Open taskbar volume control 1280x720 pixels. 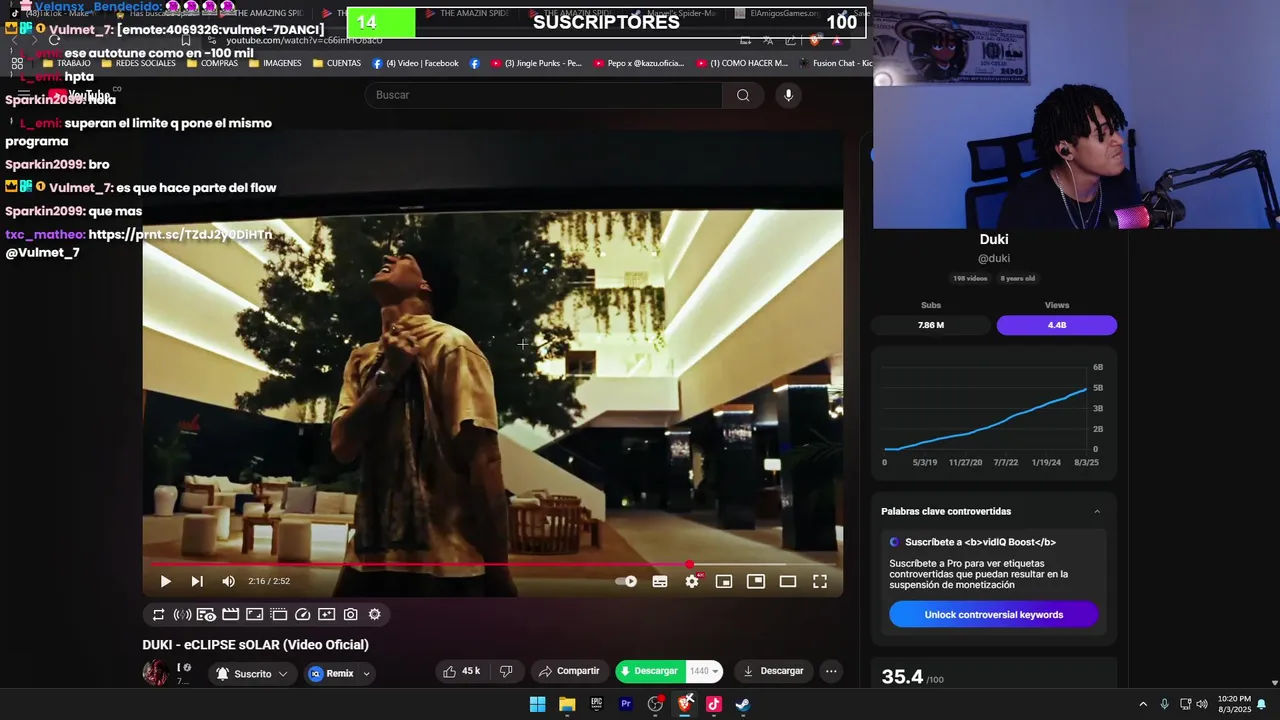pyautogui.click(x=1202, y=704)
